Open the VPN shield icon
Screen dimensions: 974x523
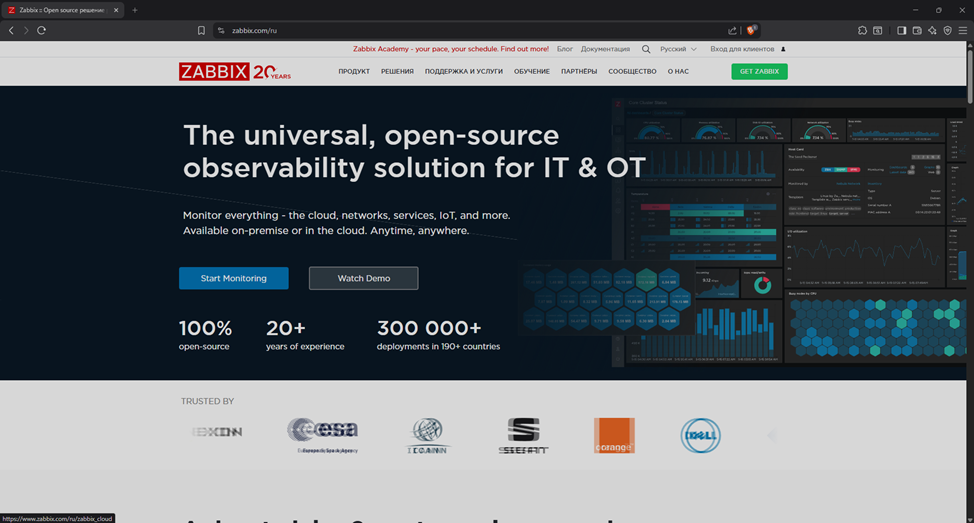coord(947,30)
